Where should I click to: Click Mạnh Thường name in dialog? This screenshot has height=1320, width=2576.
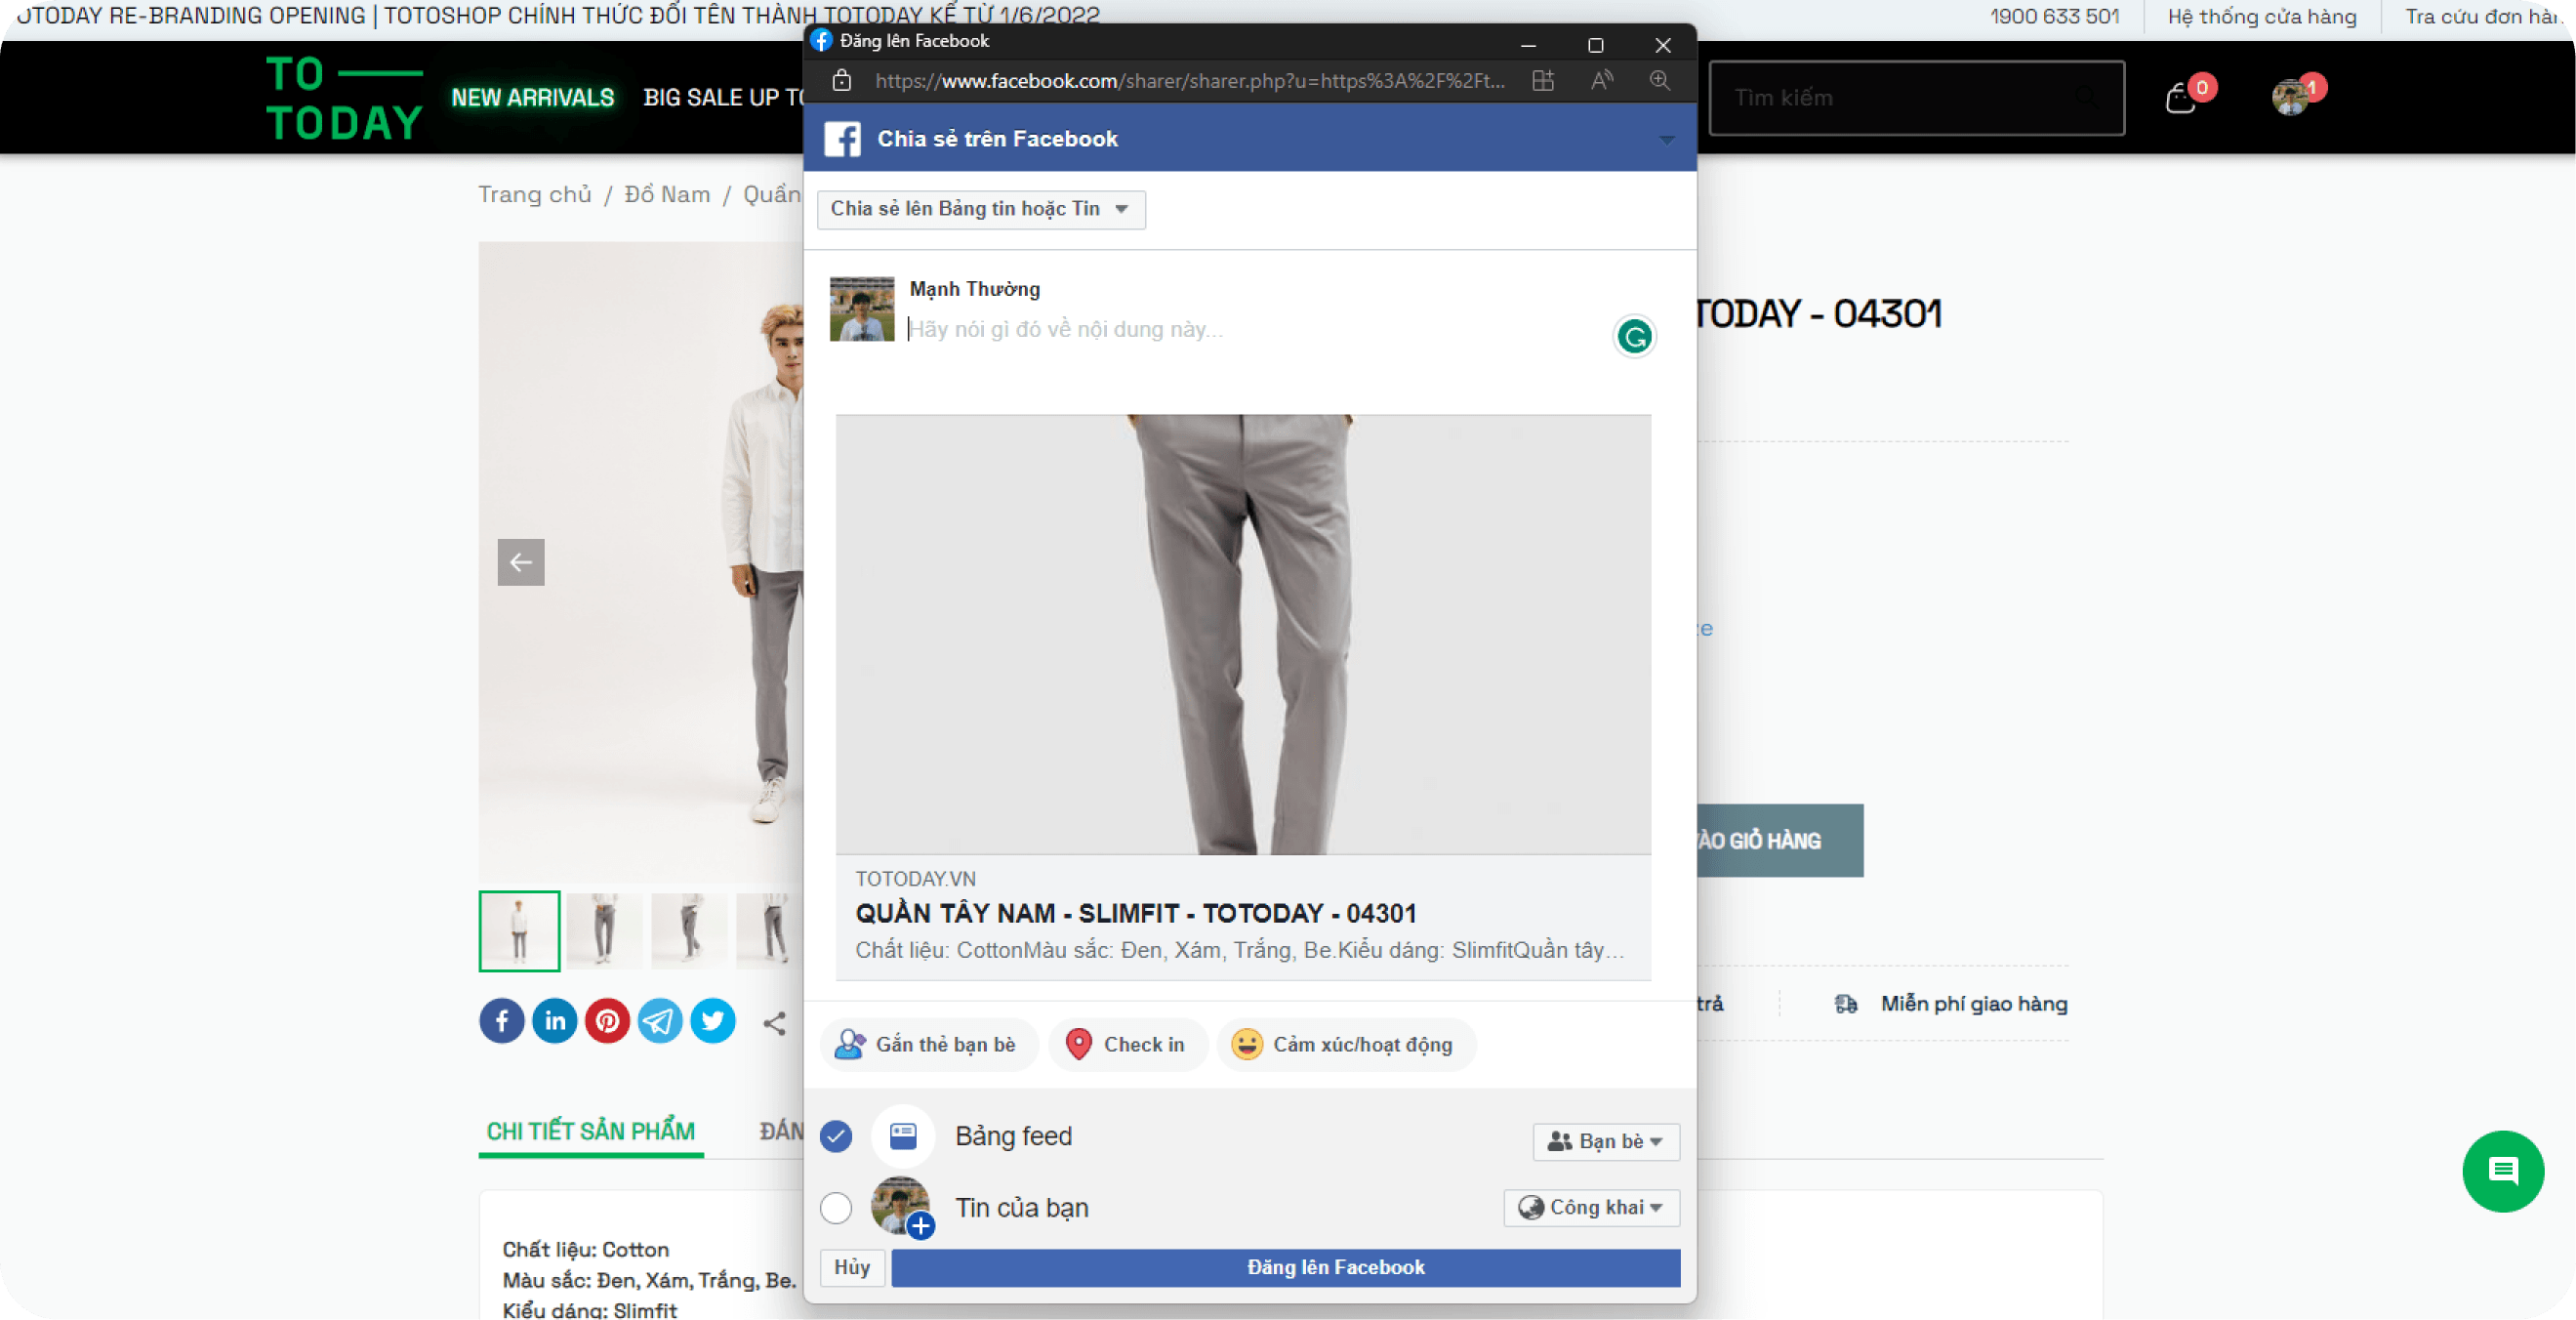tap(974, 289)
